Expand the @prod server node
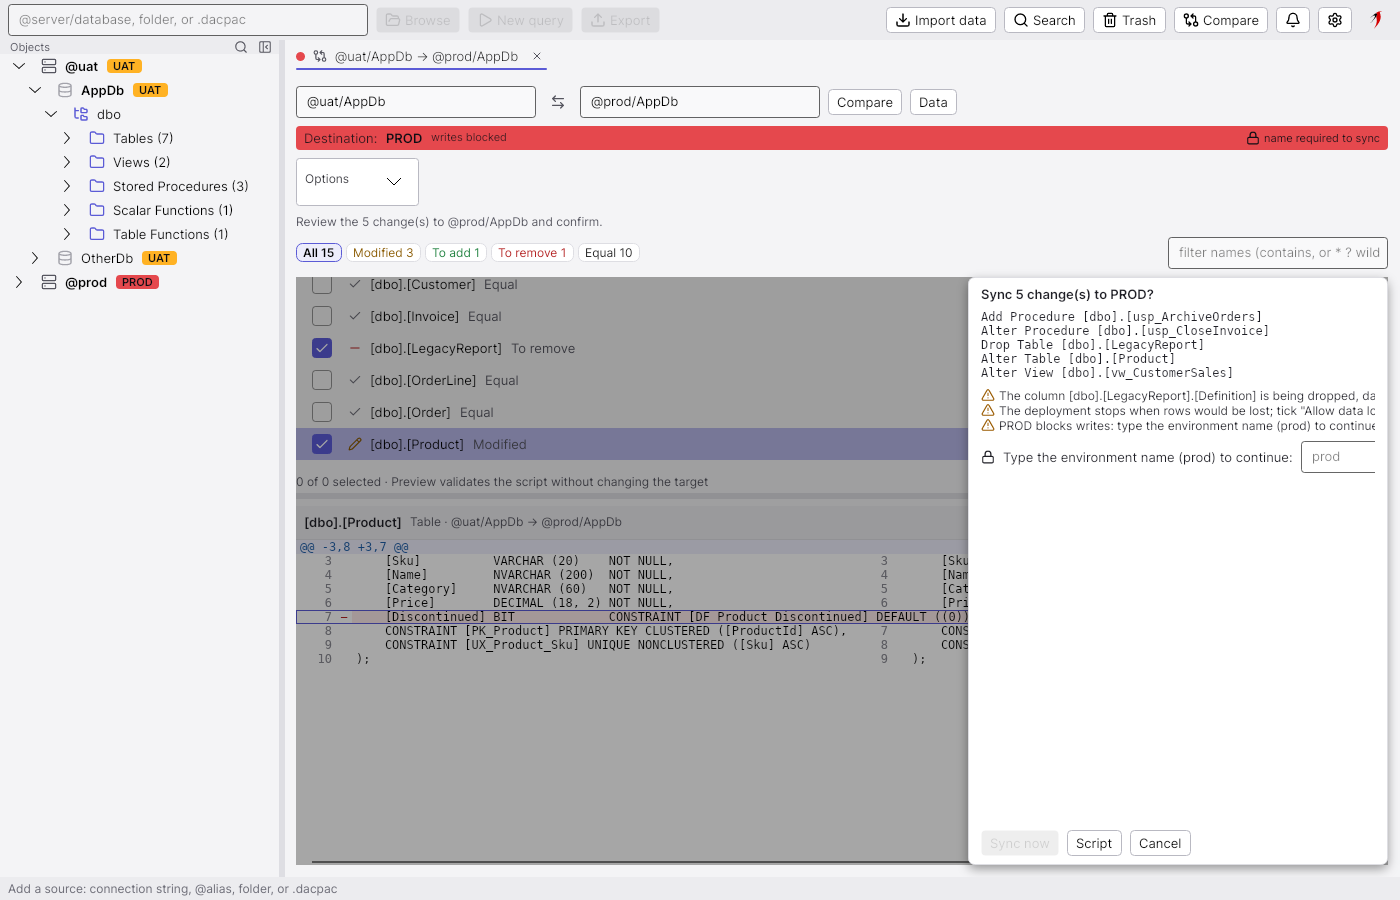The image size is (1400, 900). 19,282
